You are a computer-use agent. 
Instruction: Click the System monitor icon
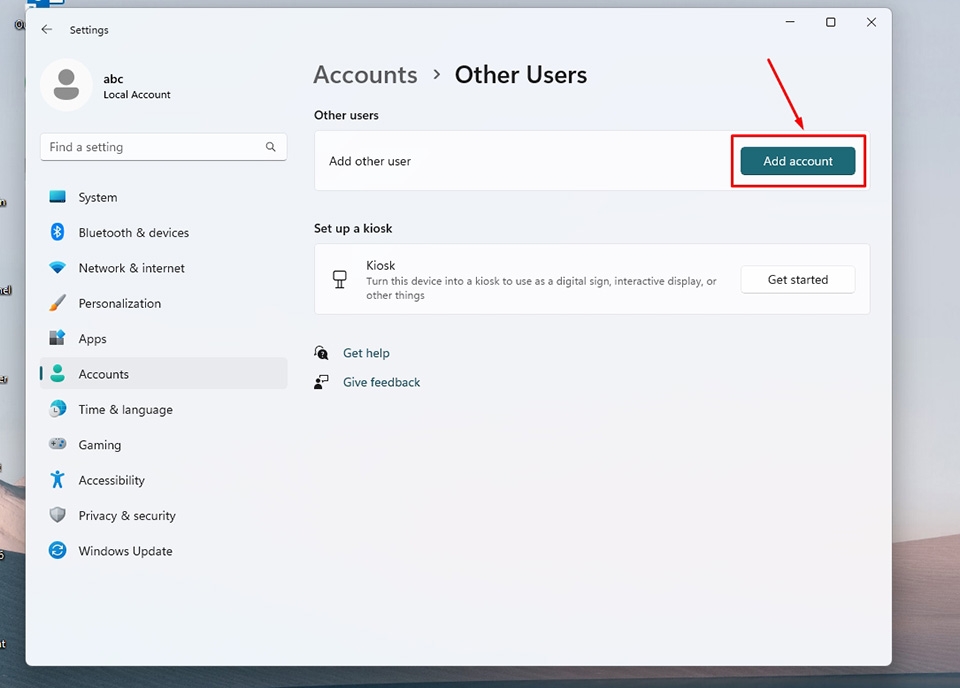[x=58, y=196]
